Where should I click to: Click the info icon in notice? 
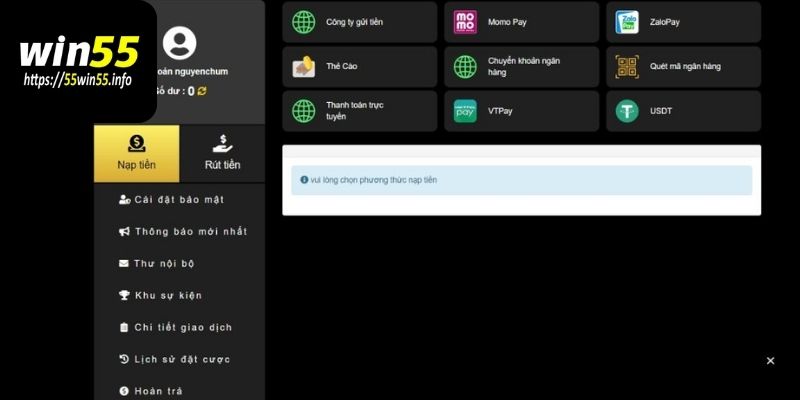304,180
